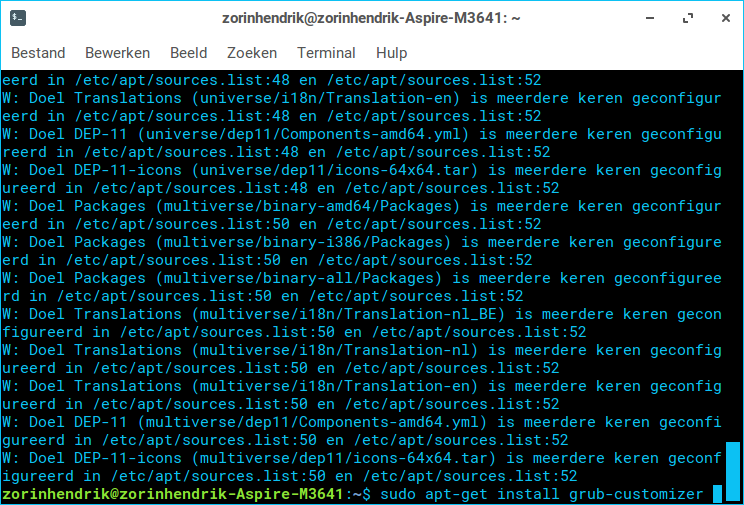Minimize the terminal window
The image size is (744, 505).
click(650, 19)
